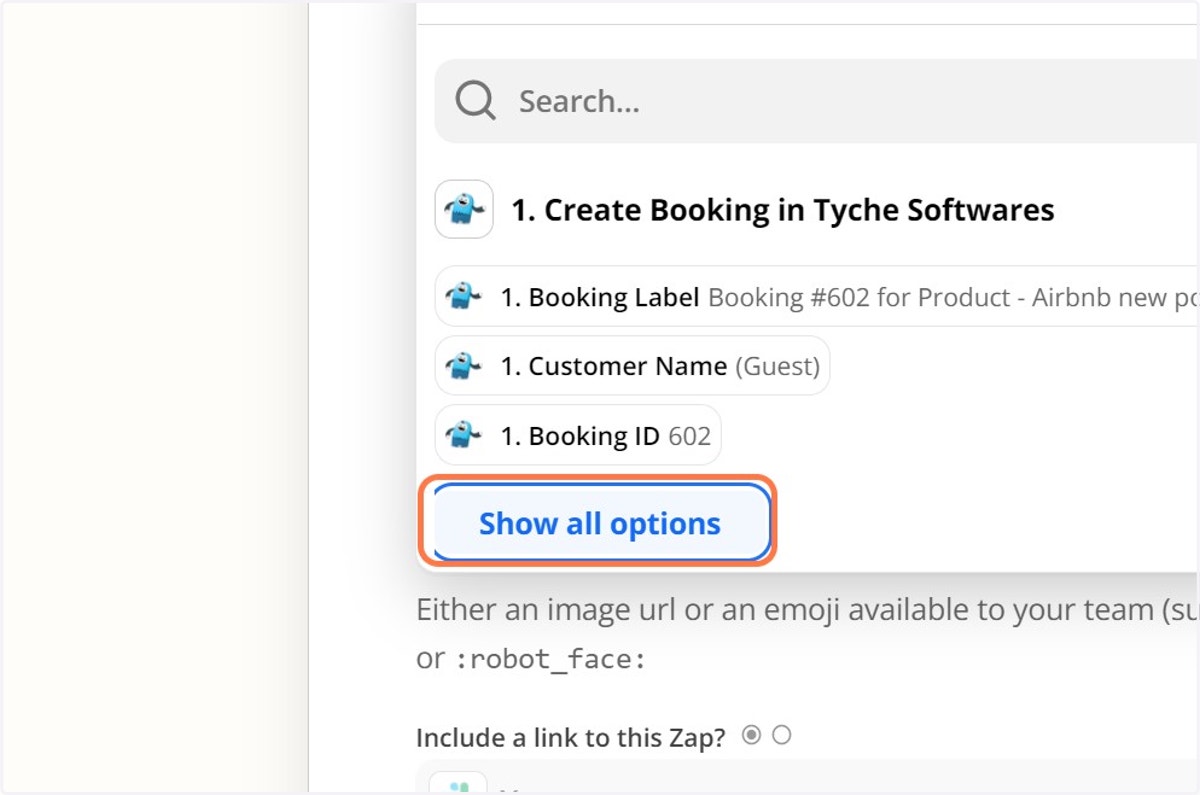Click the ":robot_face:" emoji code text
Viewport: 1200px width, 795px height.
tap(553, 660)
